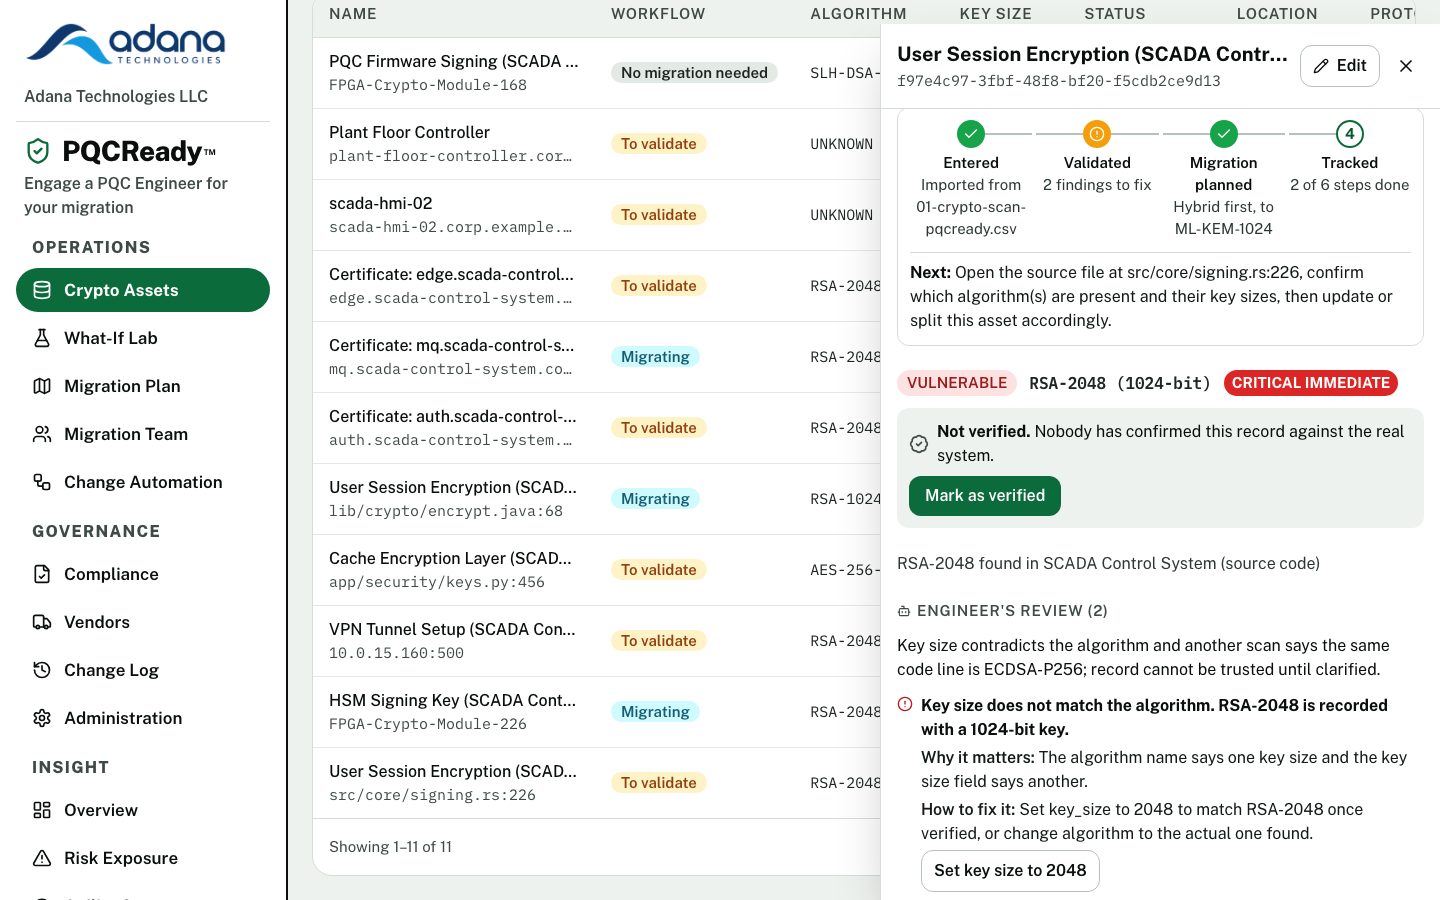The width and height of the screenshot is (1440, 900).
Task: Go to What-If Lab page
Action: (x=143, y=338)
